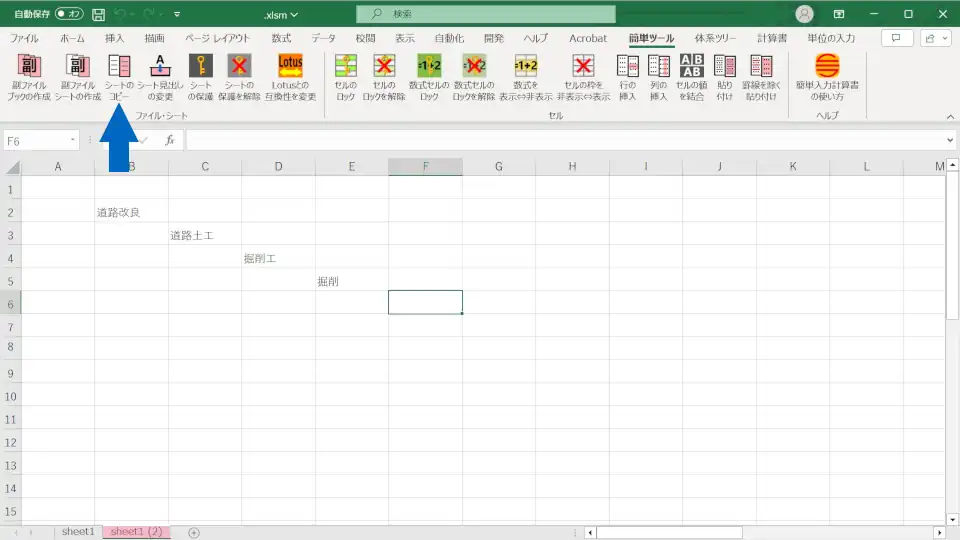
Task: Toggle 数式を表示⇔非表示 tool
Action: tap(525, 77)
